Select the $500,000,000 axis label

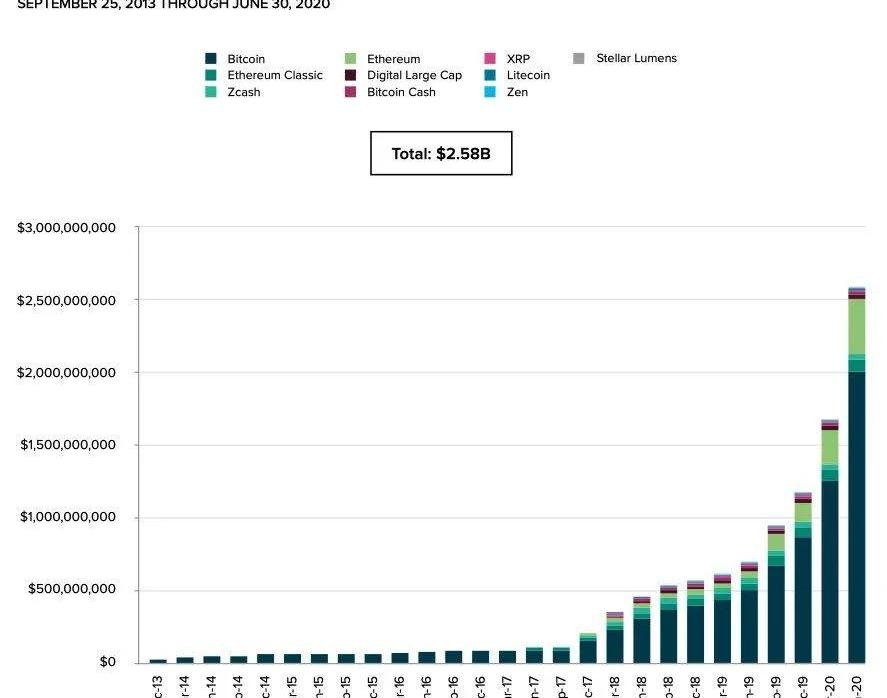click(73, 590)
